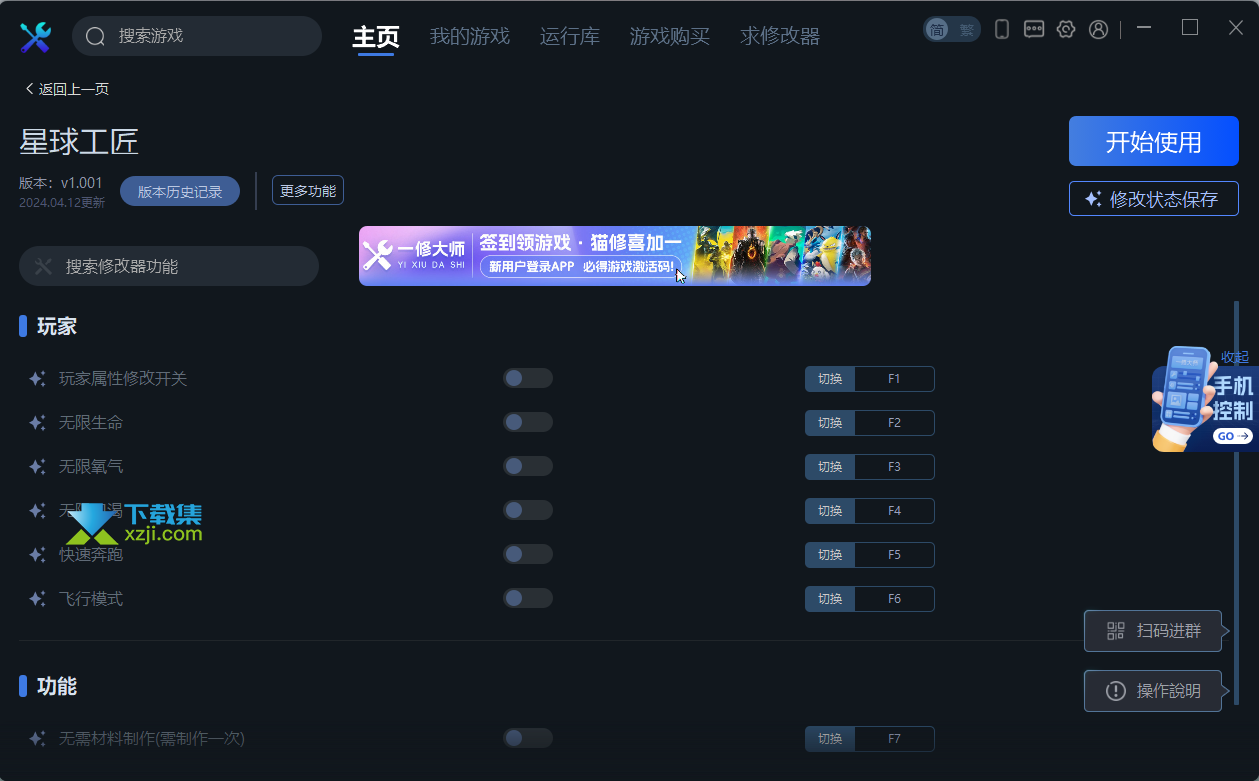Open 版本历史记录 button
The image size is (1259, 781).
point(180,191)
